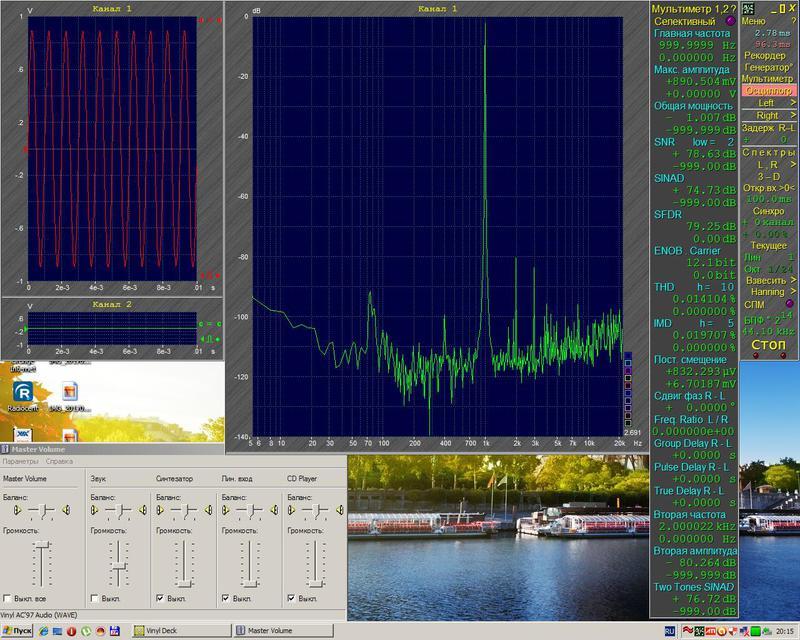Click Internet Explorer quick launch icon

(44, 631)
